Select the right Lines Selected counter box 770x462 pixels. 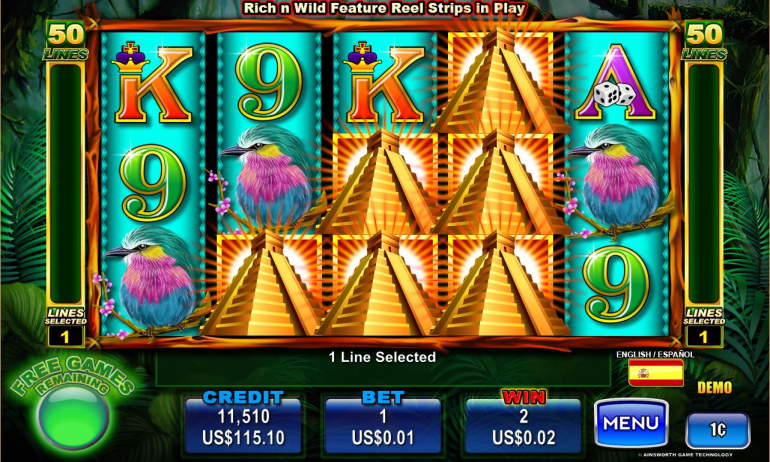coord(704,337)
